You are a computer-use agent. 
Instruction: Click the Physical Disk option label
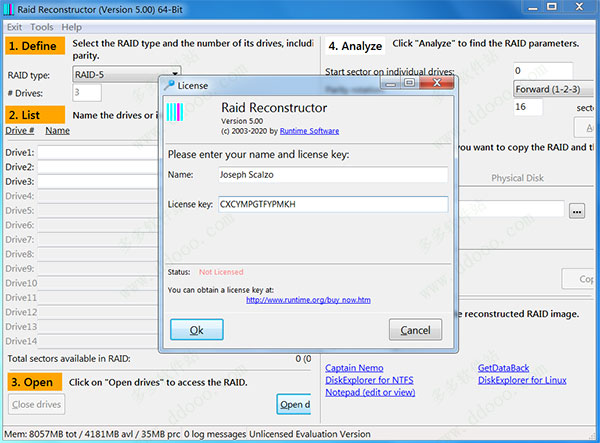tap(517, 178)
